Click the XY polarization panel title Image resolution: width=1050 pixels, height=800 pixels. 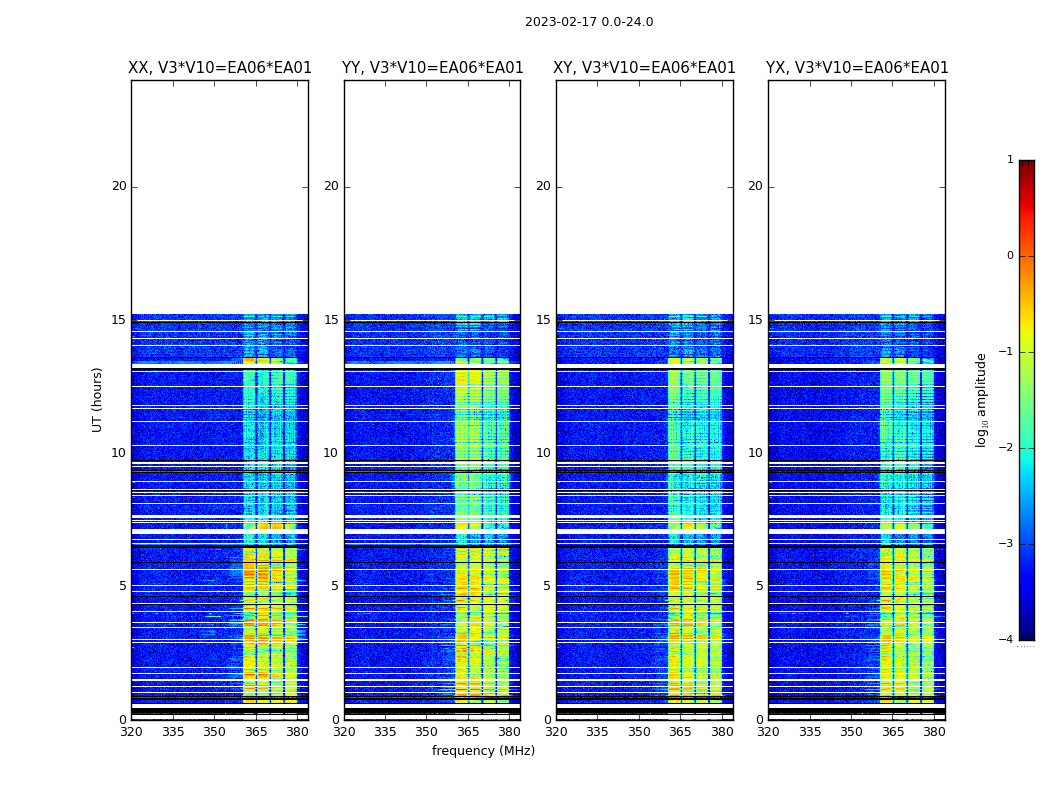coord(645,68)
